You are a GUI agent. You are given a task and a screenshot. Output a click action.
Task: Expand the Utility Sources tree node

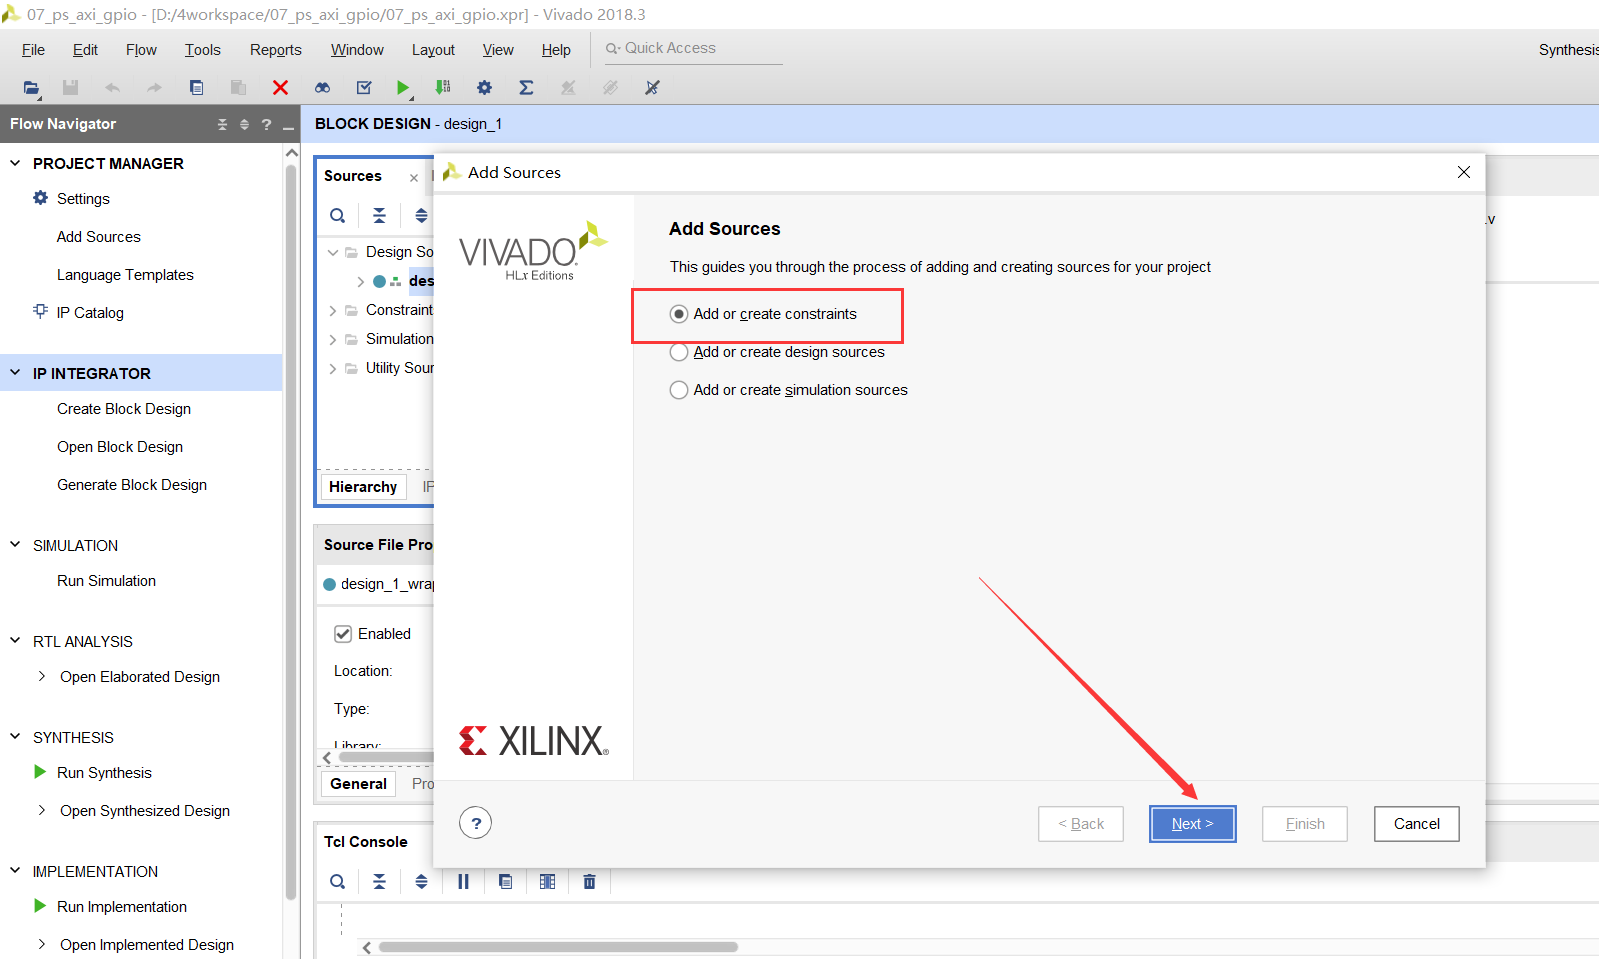[333, 368]
